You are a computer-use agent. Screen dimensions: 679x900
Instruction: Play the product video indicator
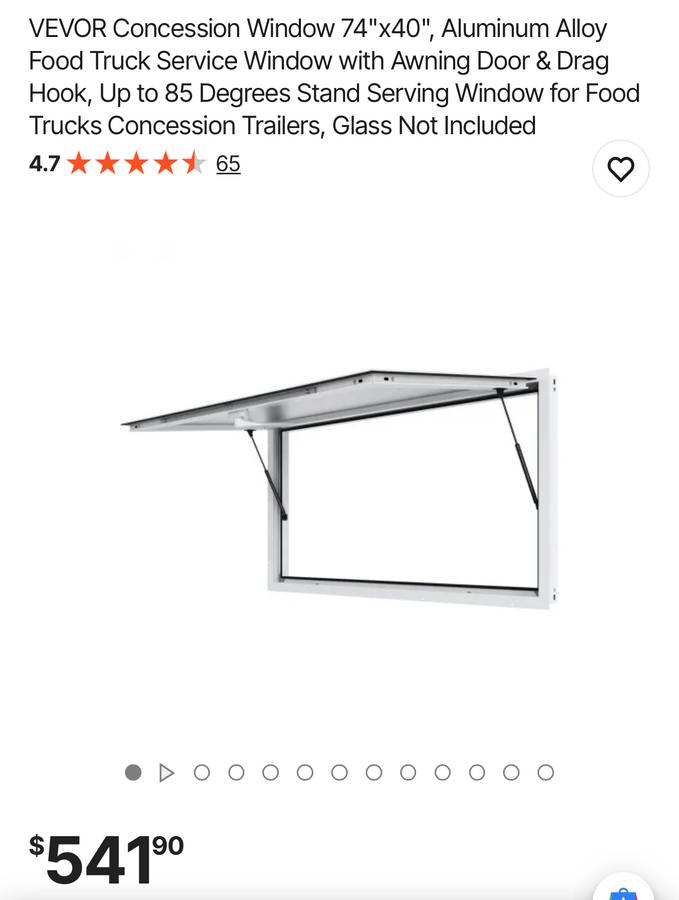point(166,773)
